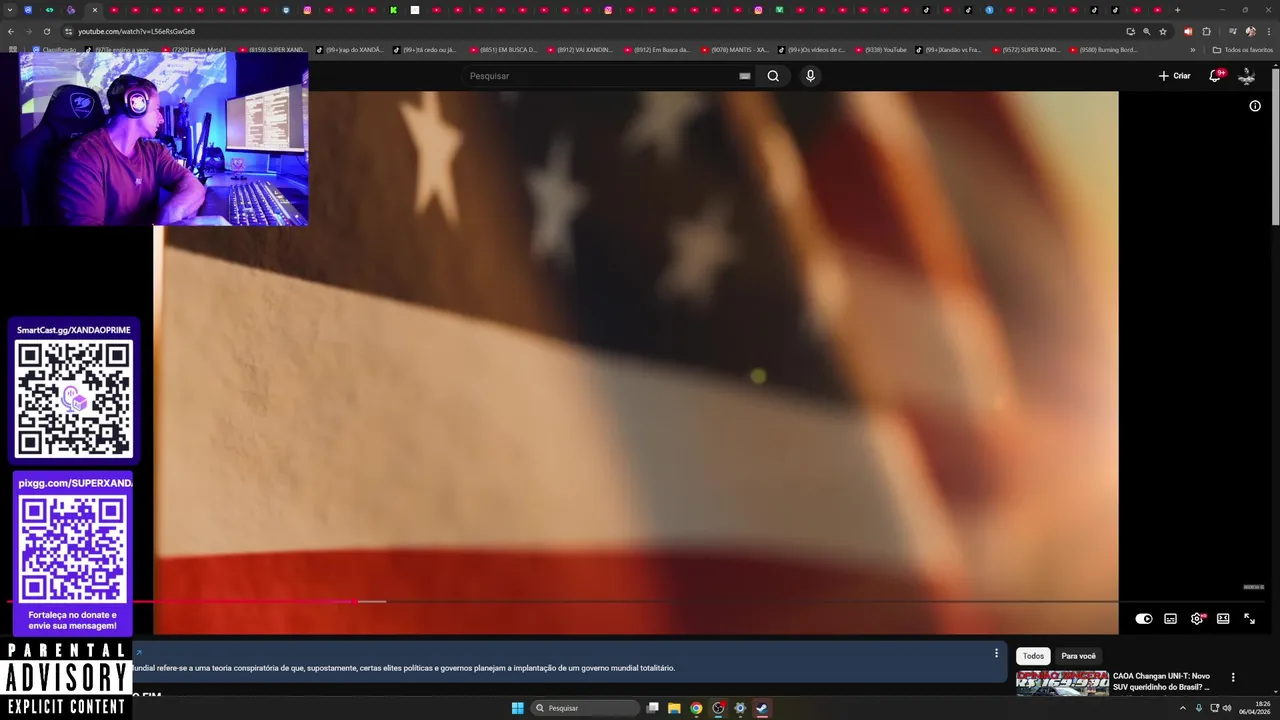Click the video info icon at top right
Image resolution: width=1280 pixels, height=720 pixels.
point(1255,106)
